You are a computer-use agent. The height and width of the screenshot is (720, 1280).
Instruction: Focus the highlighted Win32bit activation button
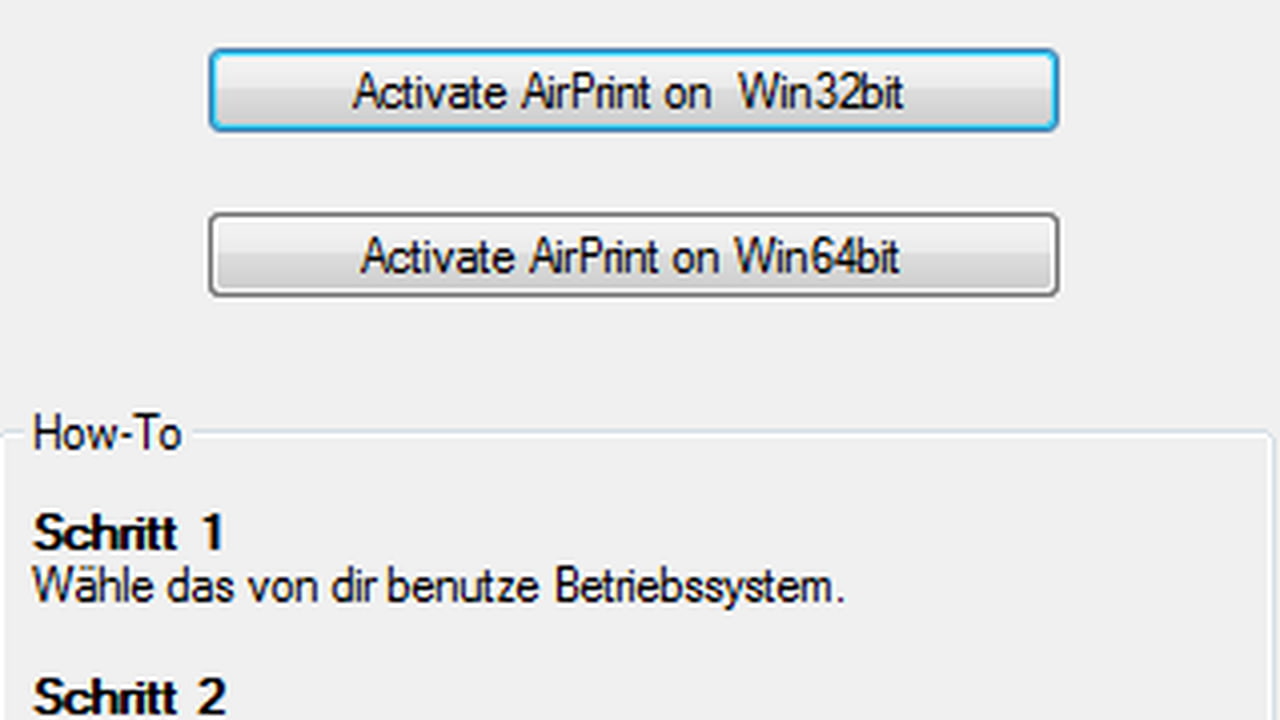633,90
